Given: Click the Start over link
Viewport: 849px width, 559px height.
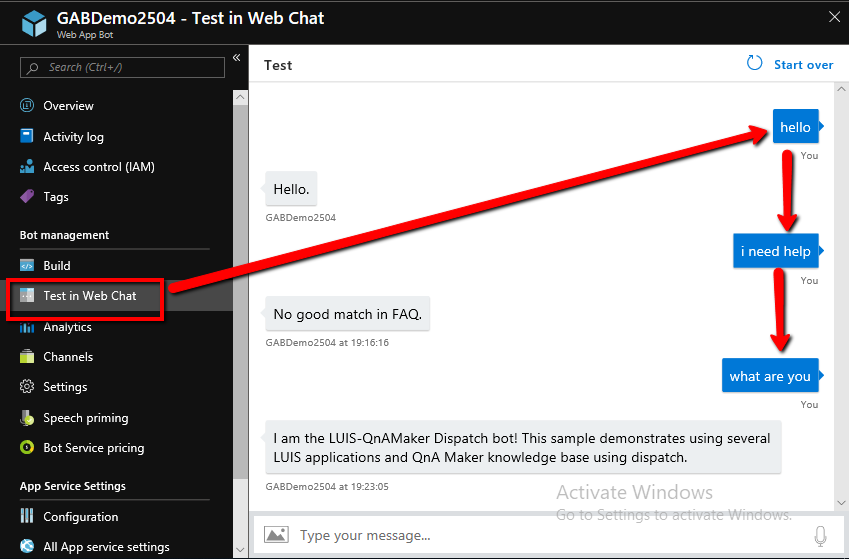Looking at the screenshot, I should tap(803, 64).
